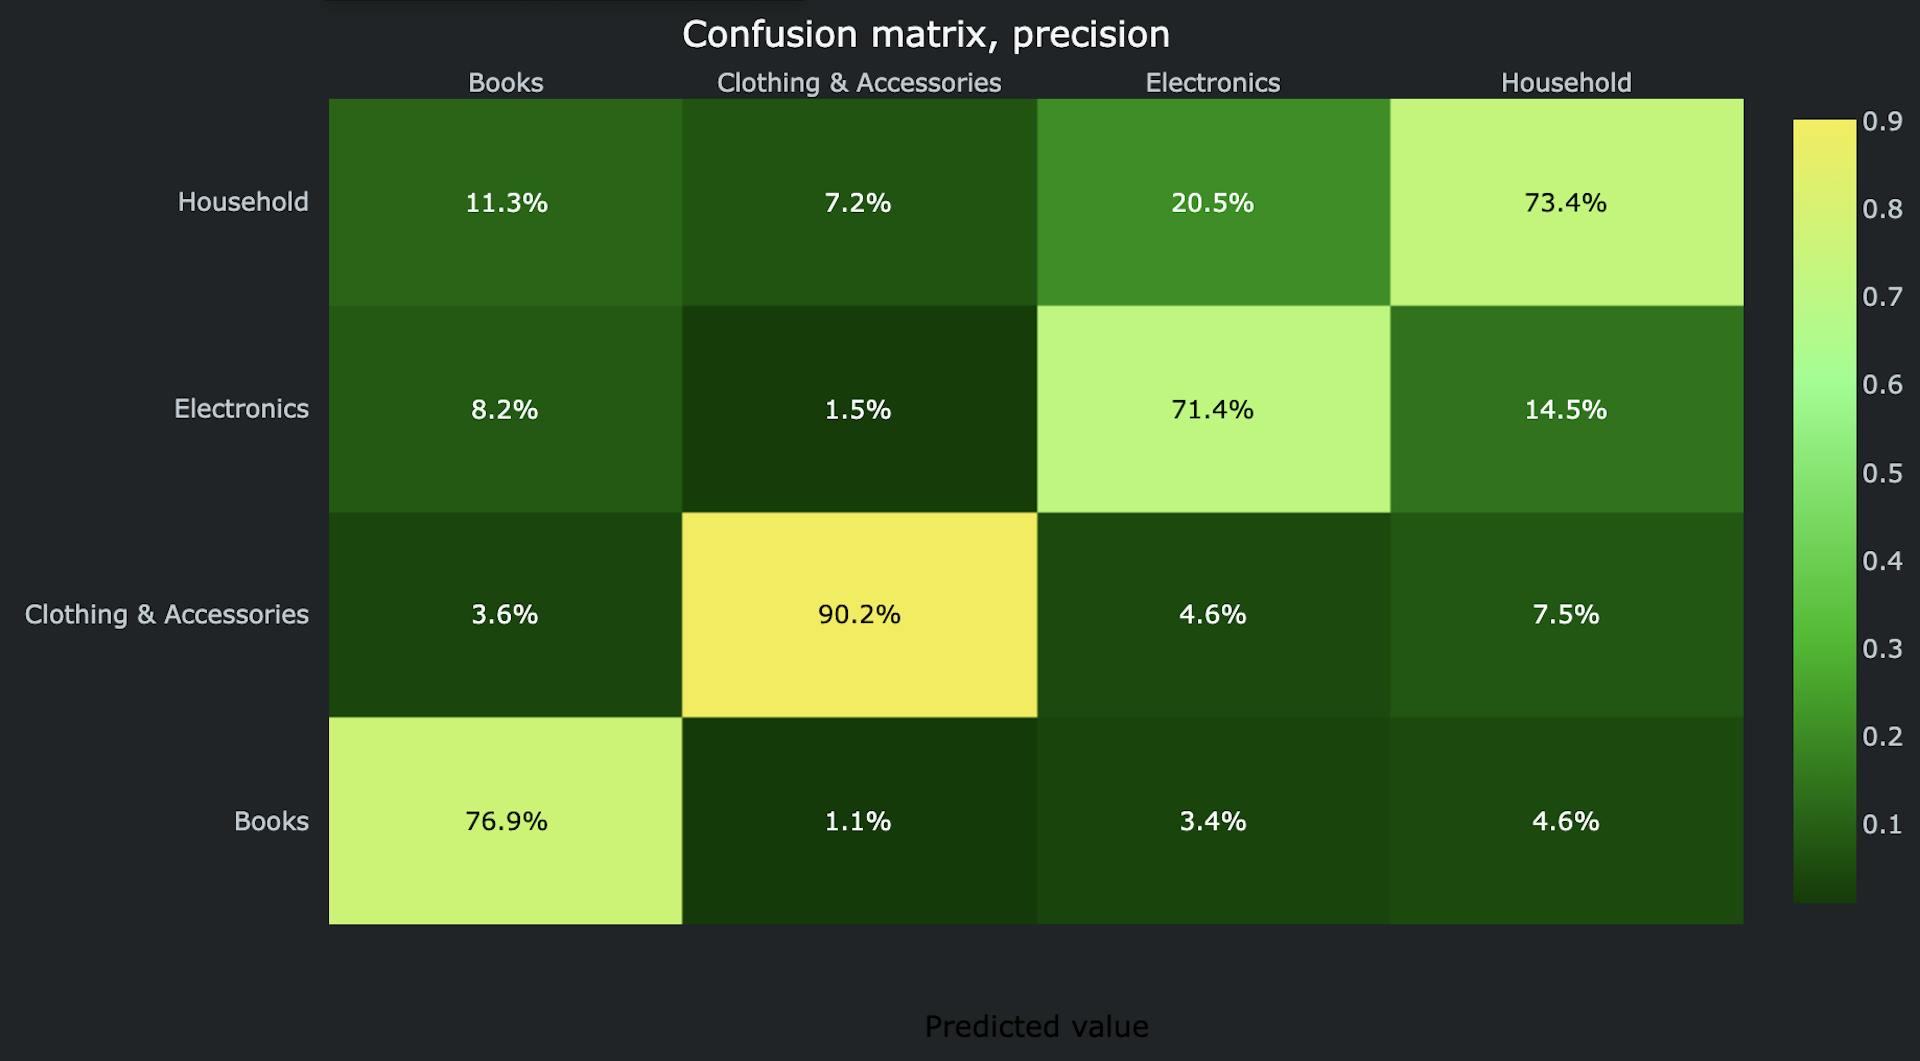Click the 7.5% heatmap cell
The image size is (1920, 1061).
[1566, 614]
